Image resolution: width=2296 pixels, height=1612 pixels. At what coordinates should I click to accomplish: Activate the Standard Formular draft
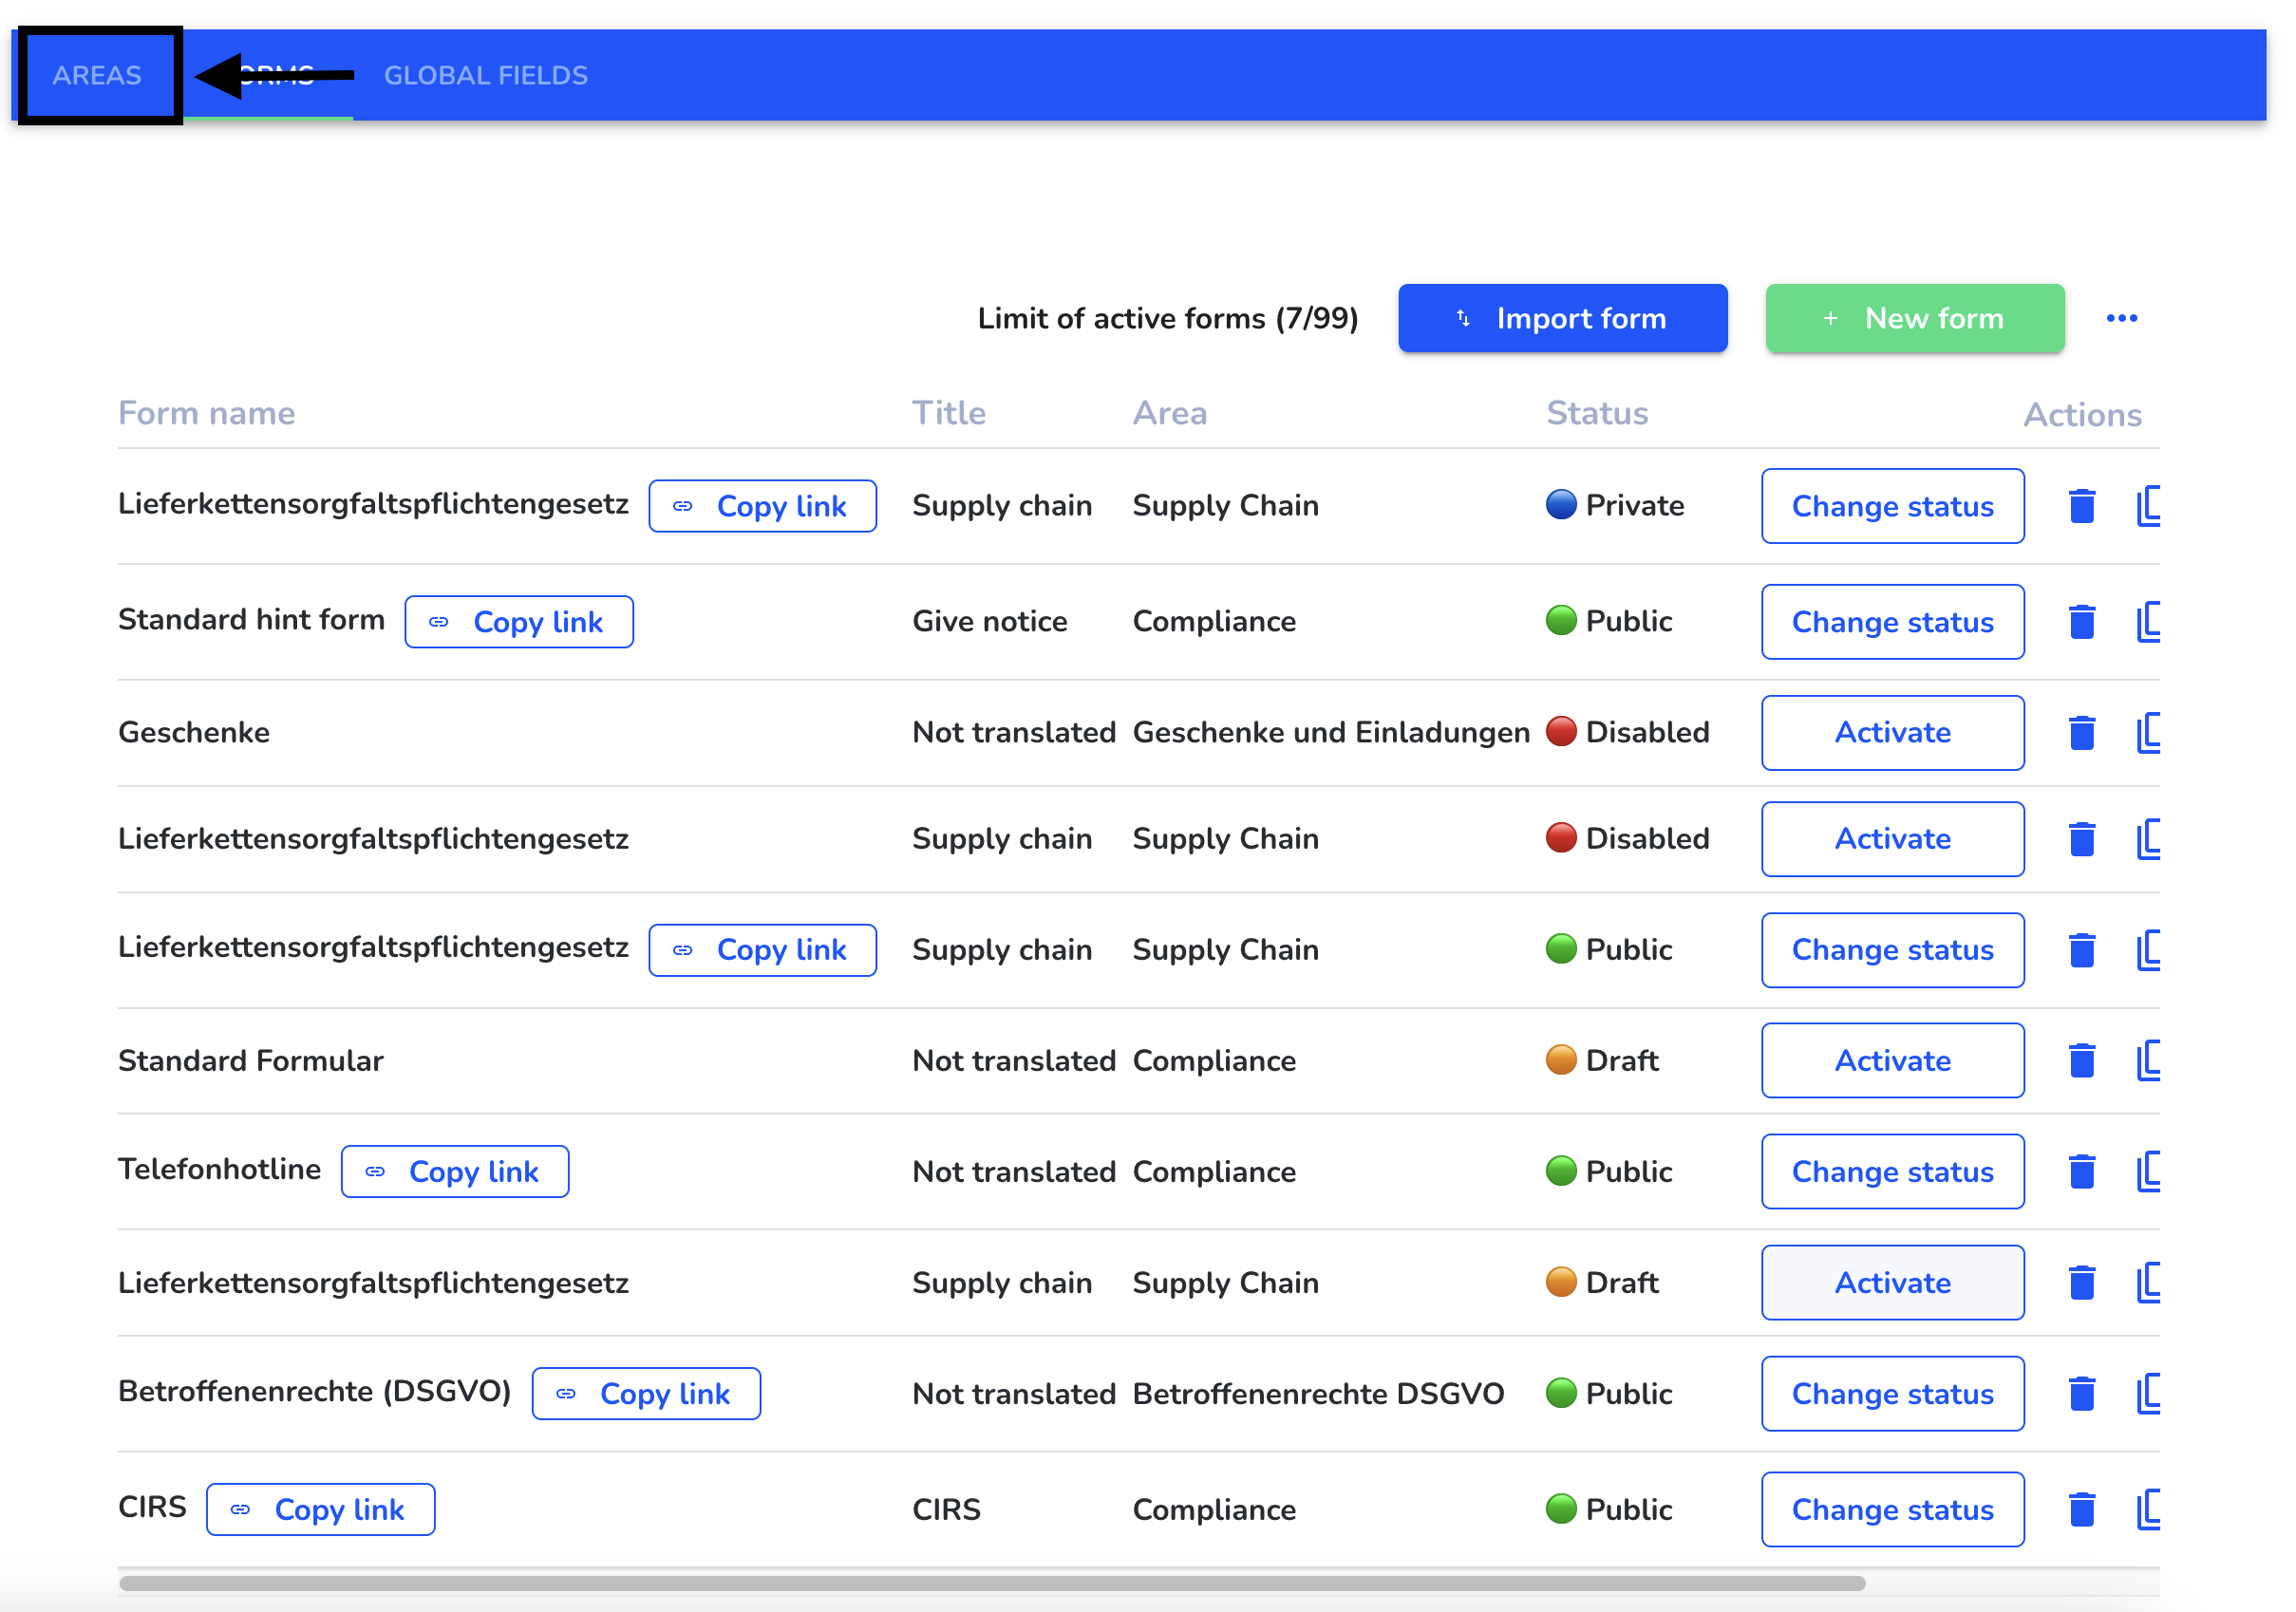click(x=1892, y=1061)
